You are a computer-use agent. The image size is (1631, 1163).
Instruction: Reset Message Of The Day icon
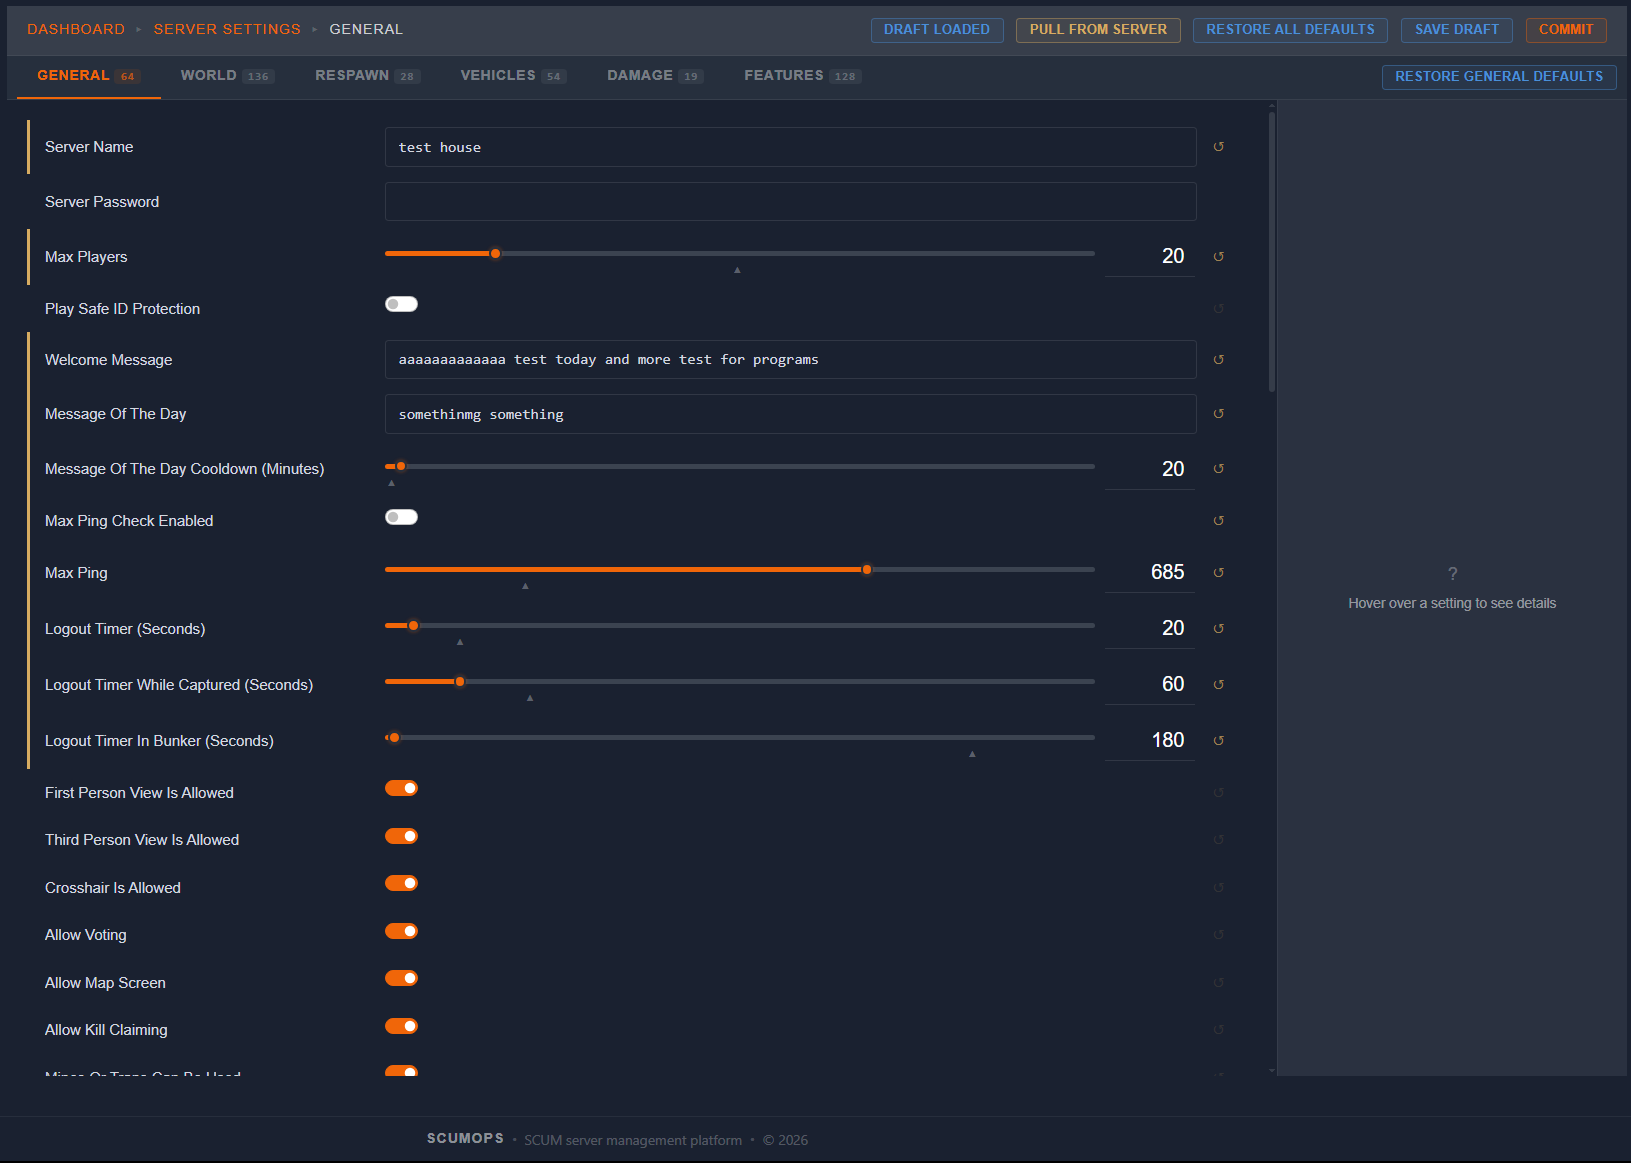tap(1218, 414)
